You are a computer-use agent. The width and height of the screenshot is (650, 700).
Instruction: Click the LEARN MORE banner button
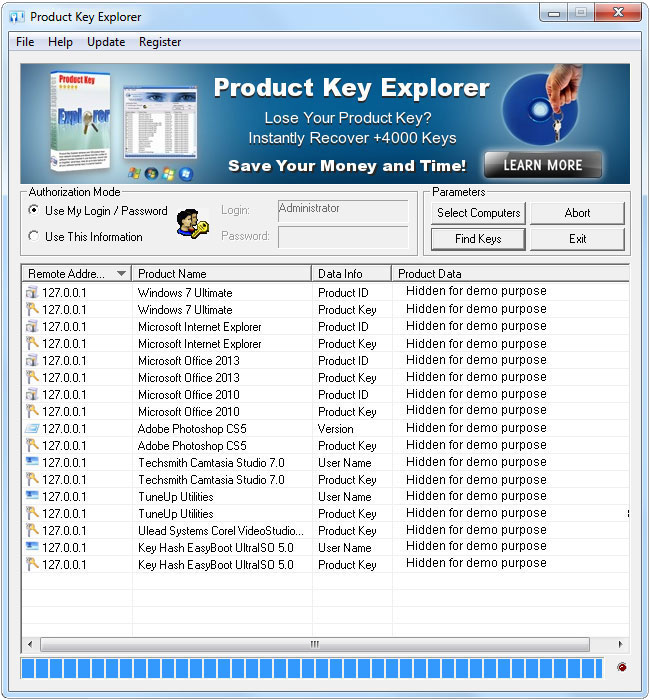click(x=543, y=165)
